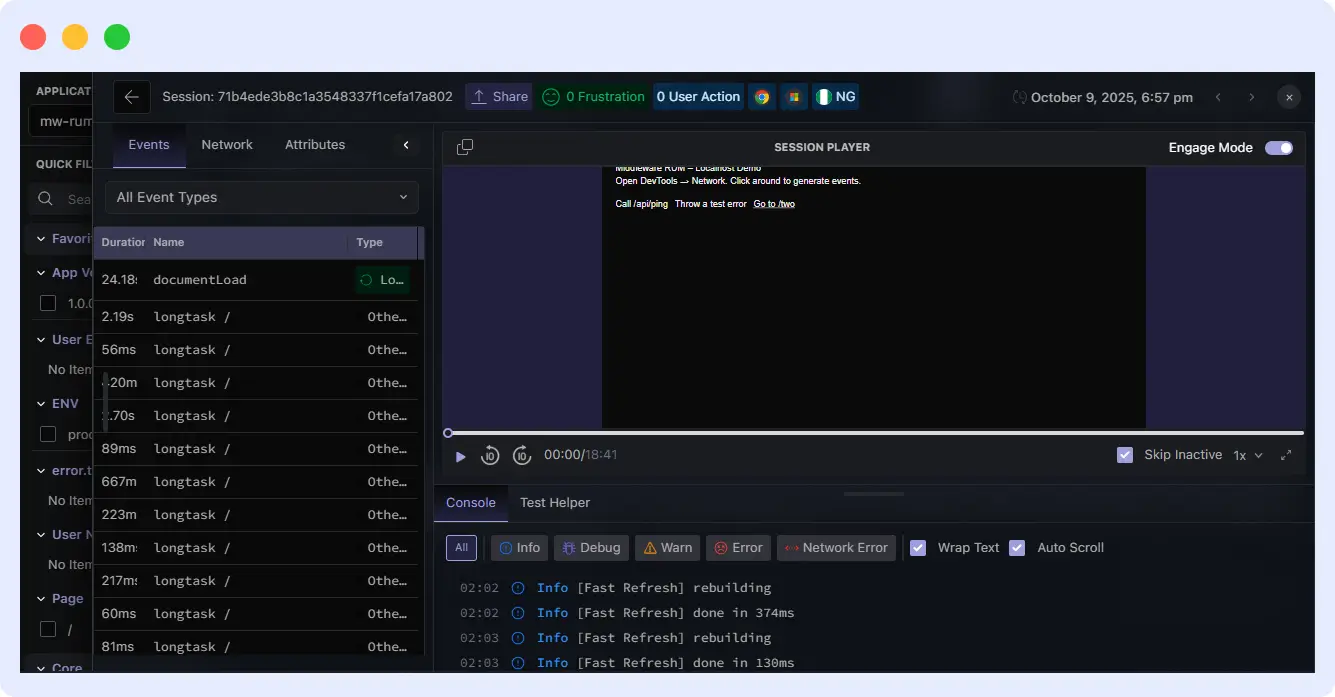
Task: Expand the session player to fullscreen
Action: tap(1288, 455)
